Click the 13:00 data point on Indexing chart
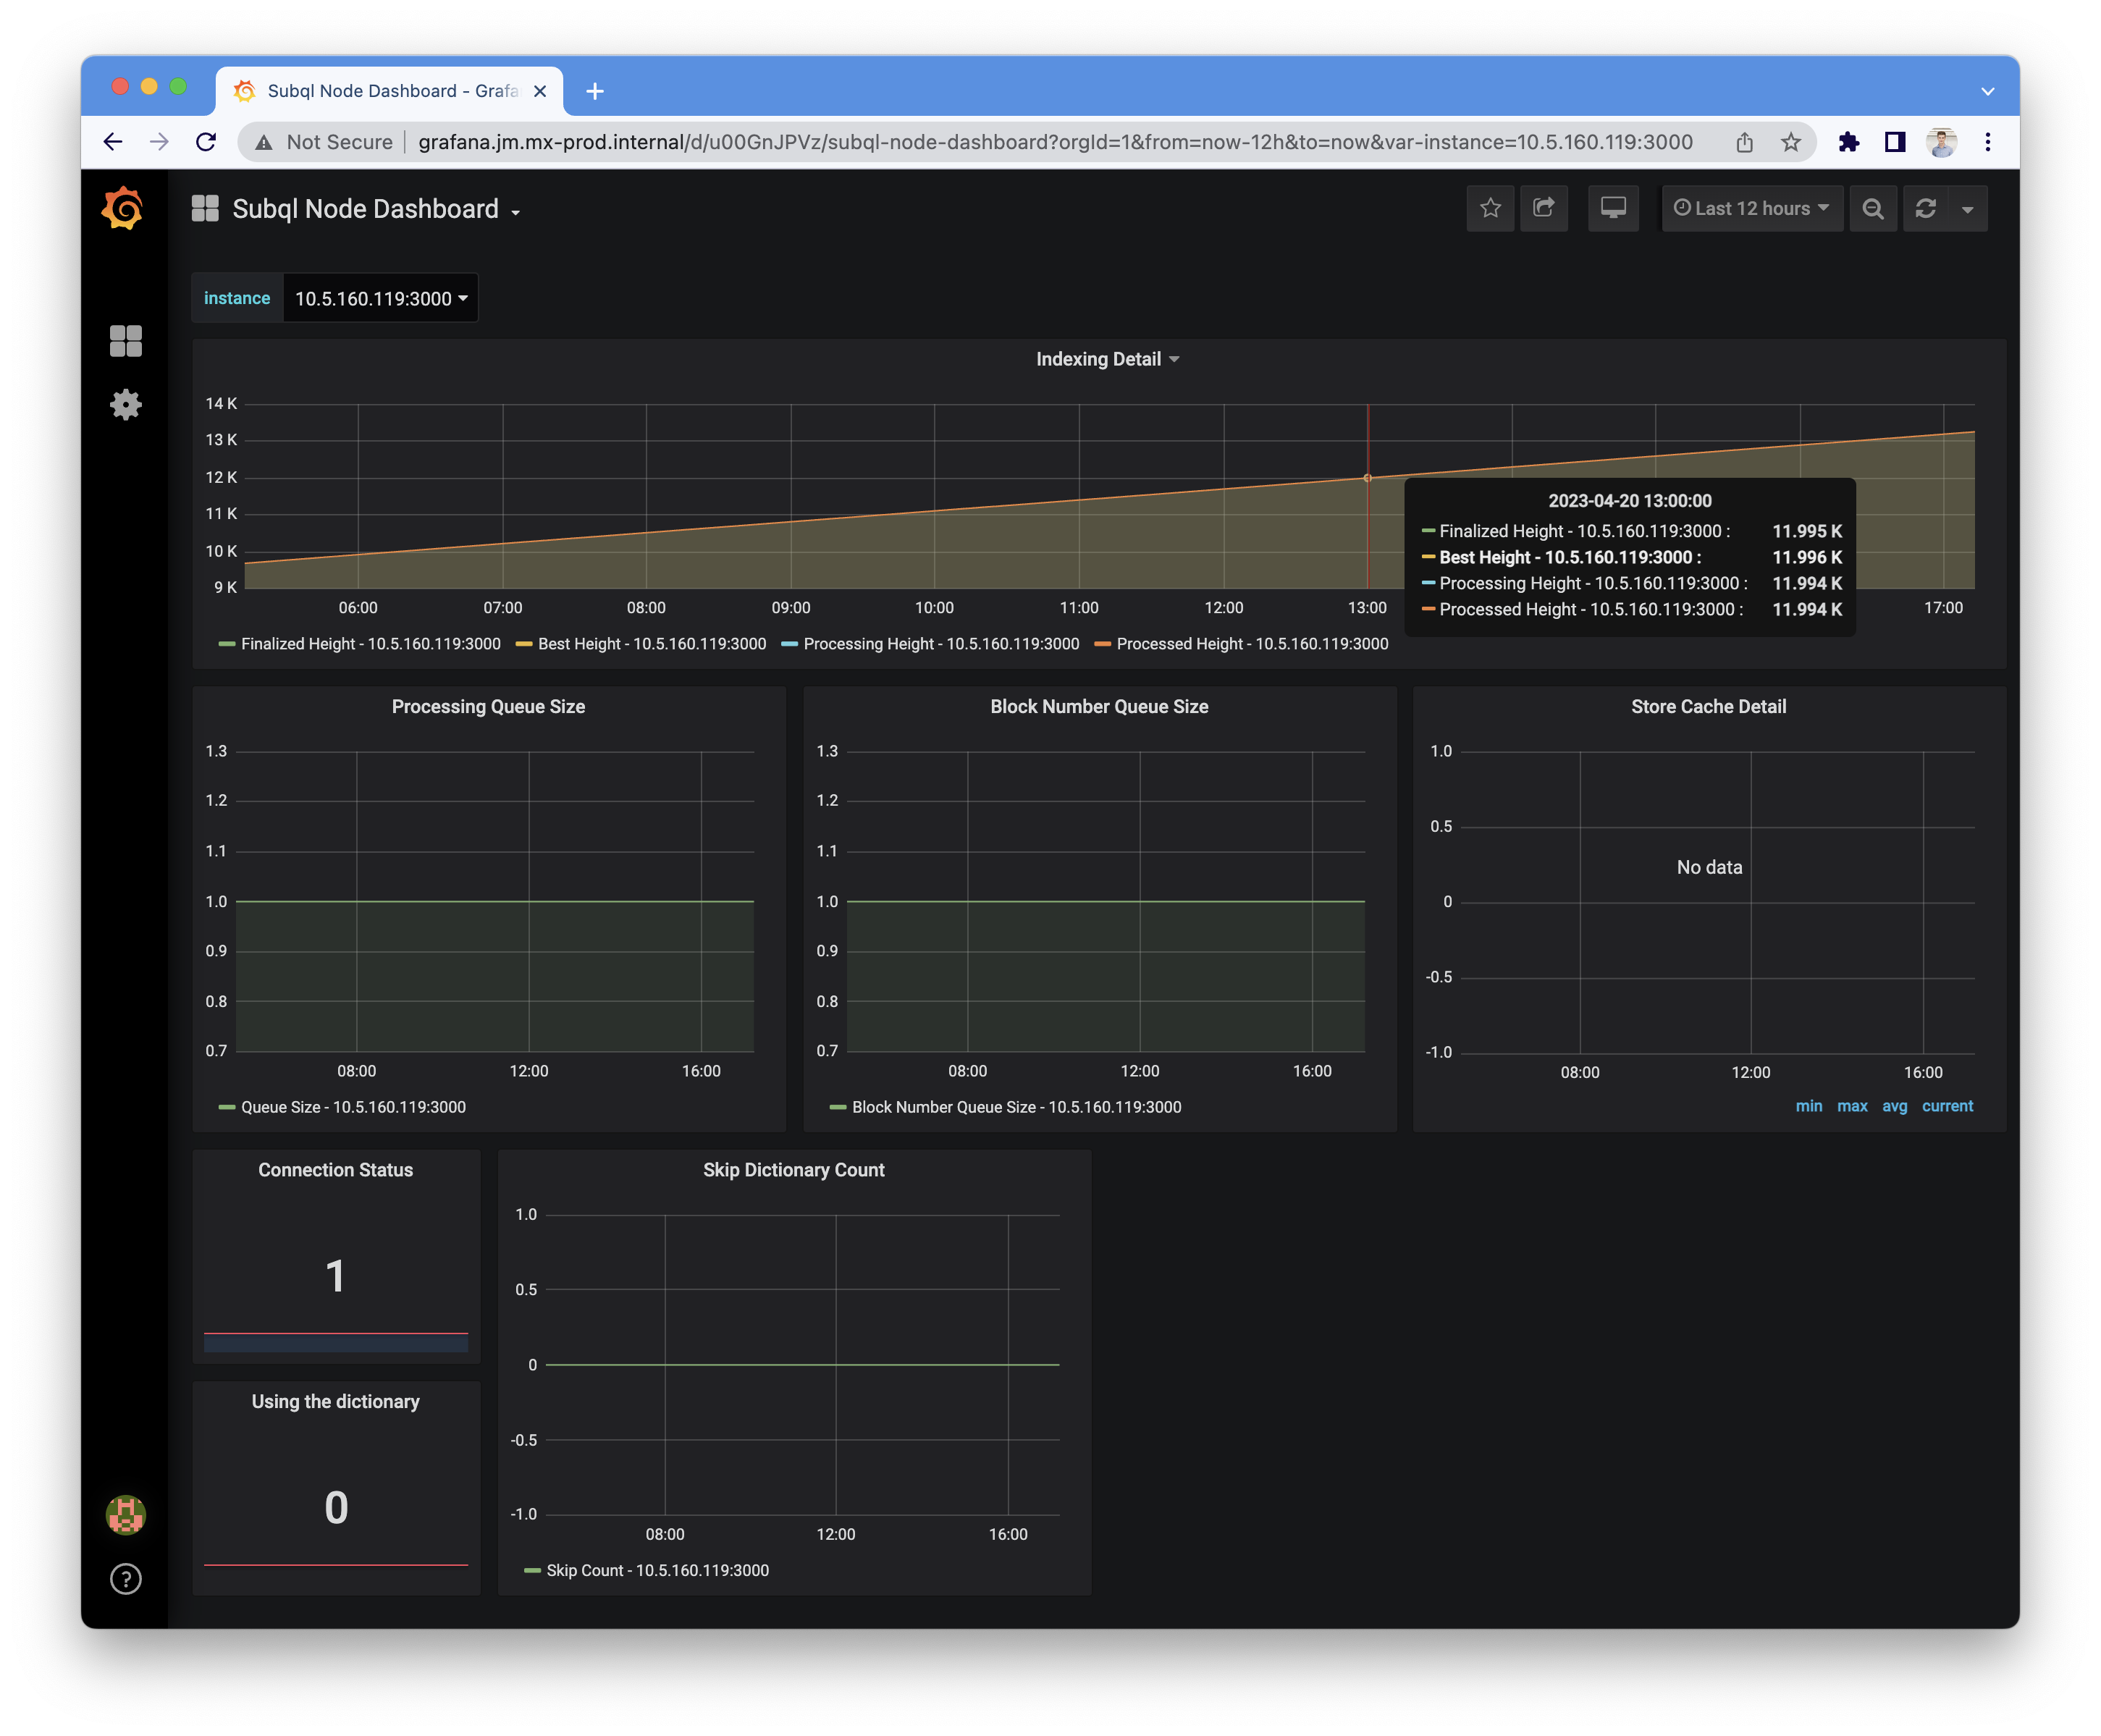Viewport: 2101px width, 1736px height. [1367, 478]
